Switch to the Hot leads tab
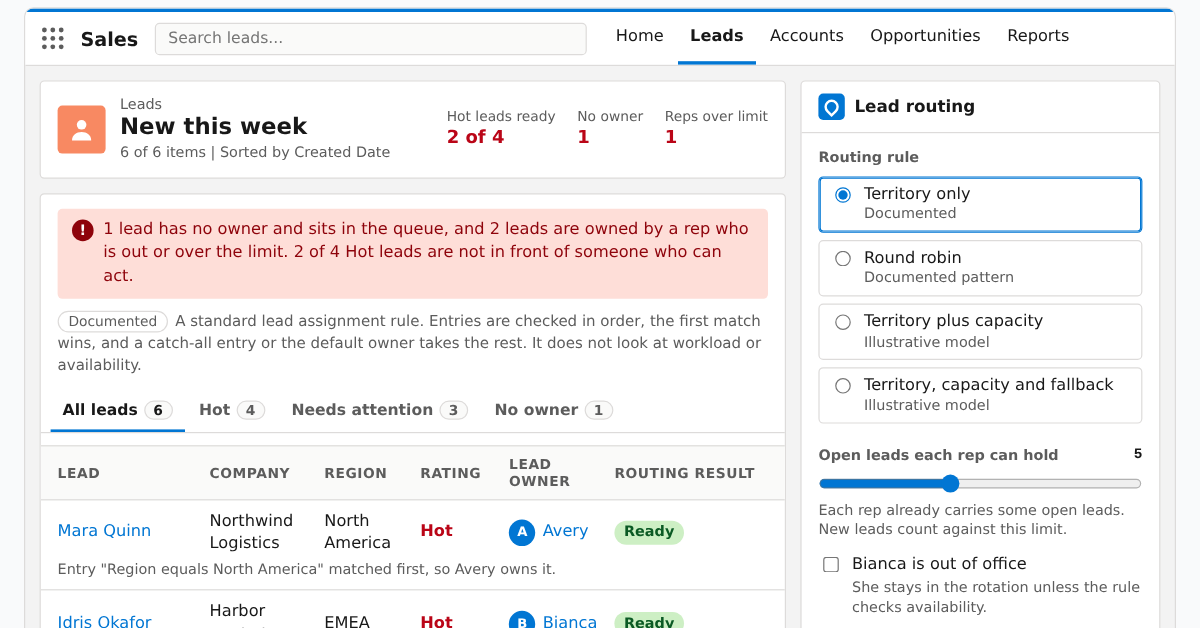 [232, 410]
